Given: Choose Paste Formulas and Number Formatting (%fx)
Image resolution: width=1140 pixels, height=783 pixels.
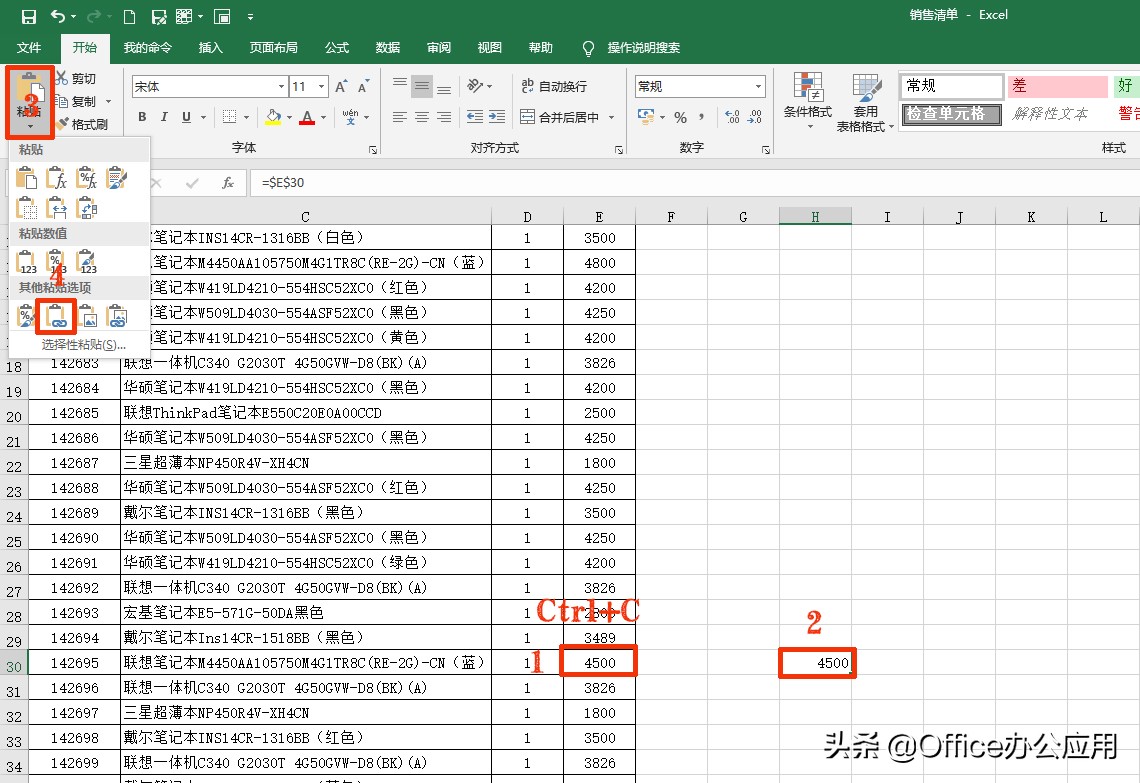Looking at the screenshot, I should [87, 178].
